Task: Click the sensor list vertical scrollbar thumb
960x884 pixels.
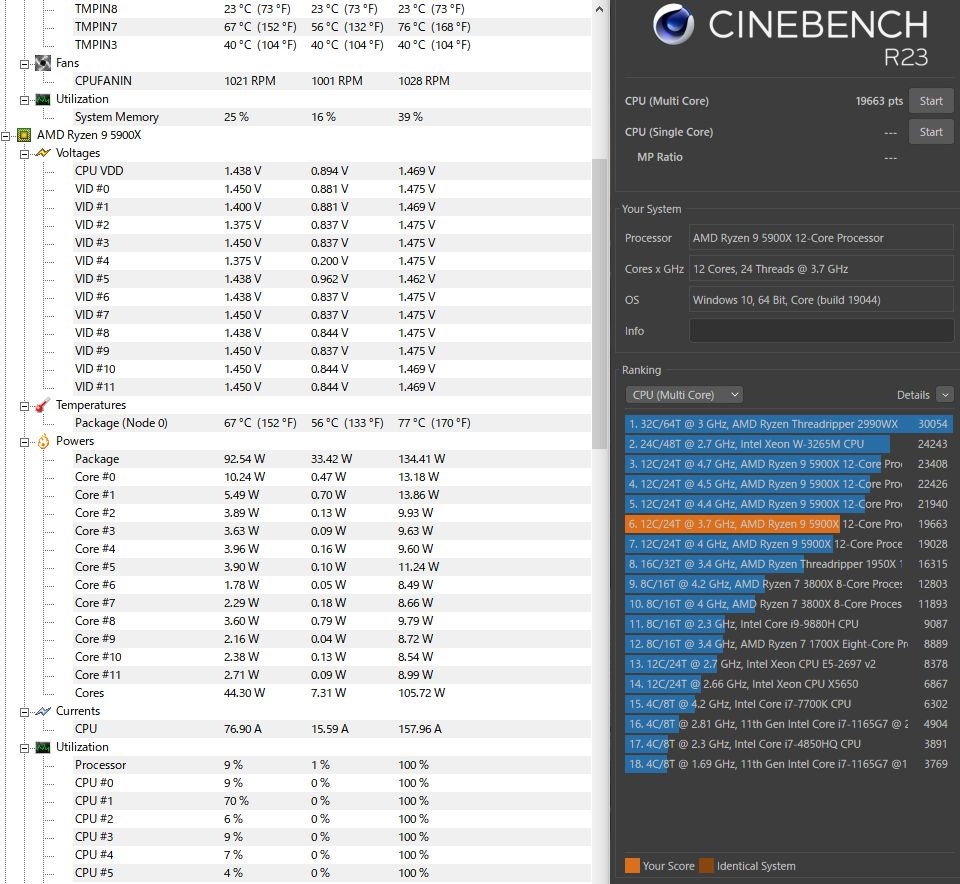Action: 599,304
